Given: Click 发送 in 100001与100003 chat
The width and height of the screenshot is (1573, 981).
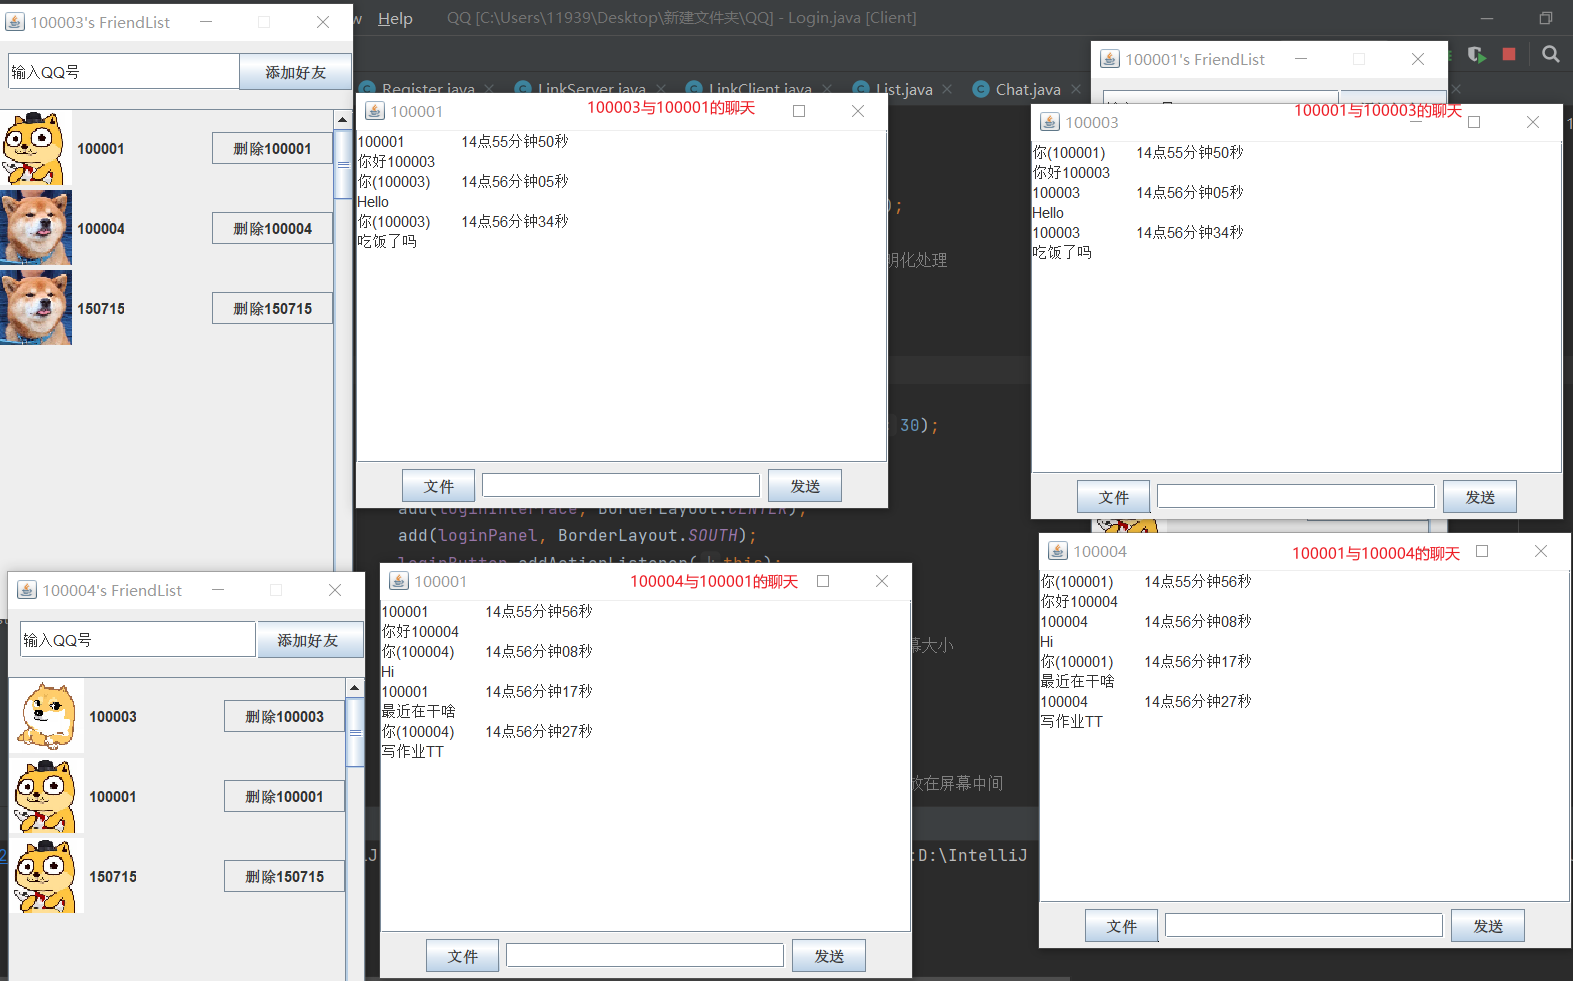Looking at the screenshot, I should (x=1480, y=497).
